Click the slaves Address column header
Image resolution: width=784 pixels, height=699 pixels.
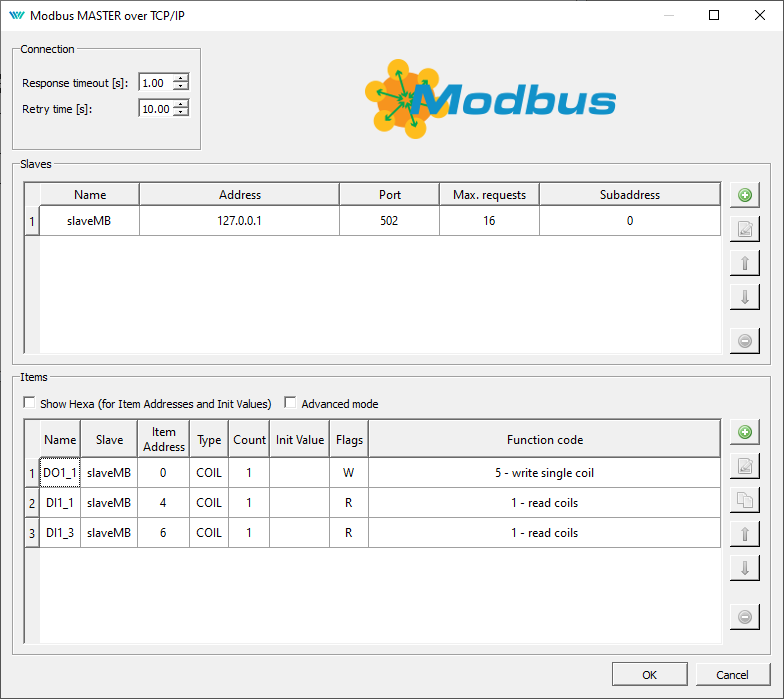click(x=240, y=194)
